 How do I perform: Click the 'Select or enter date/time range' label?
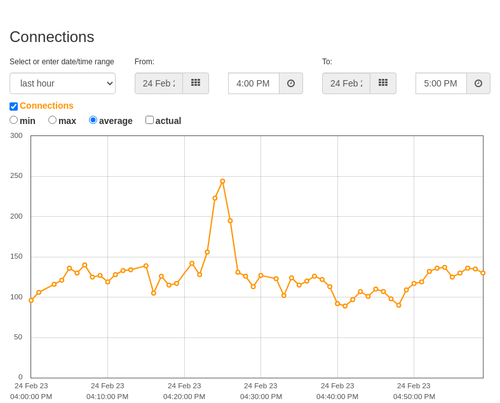point(62,62)
